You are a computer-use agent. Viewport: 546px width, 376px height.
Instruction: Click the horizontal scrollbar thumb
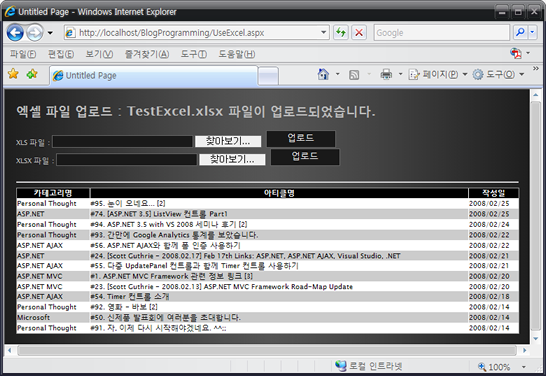coord(267,350)
